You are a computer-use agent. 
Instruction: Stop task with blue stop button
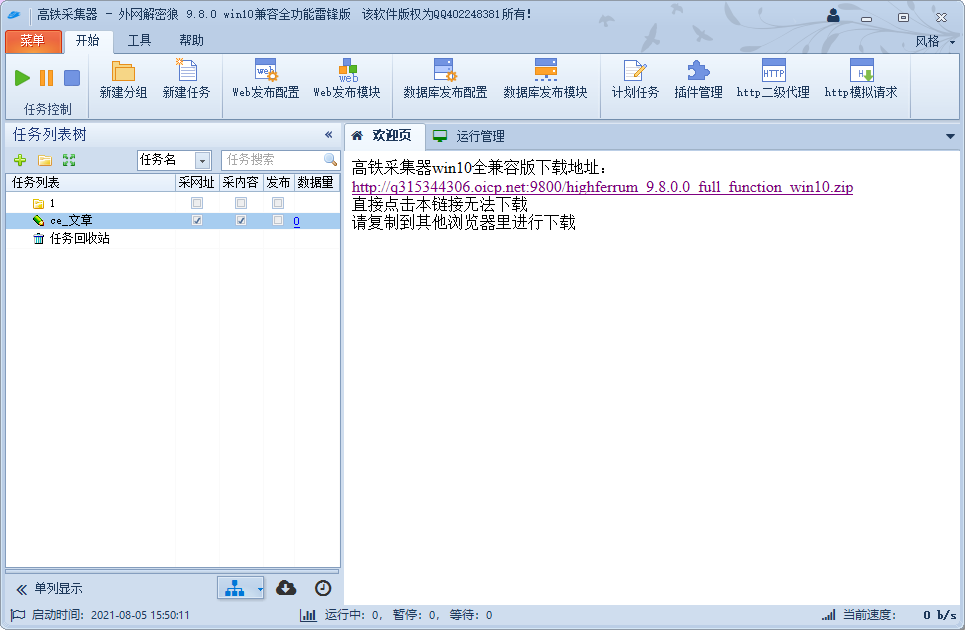(72, 78)
